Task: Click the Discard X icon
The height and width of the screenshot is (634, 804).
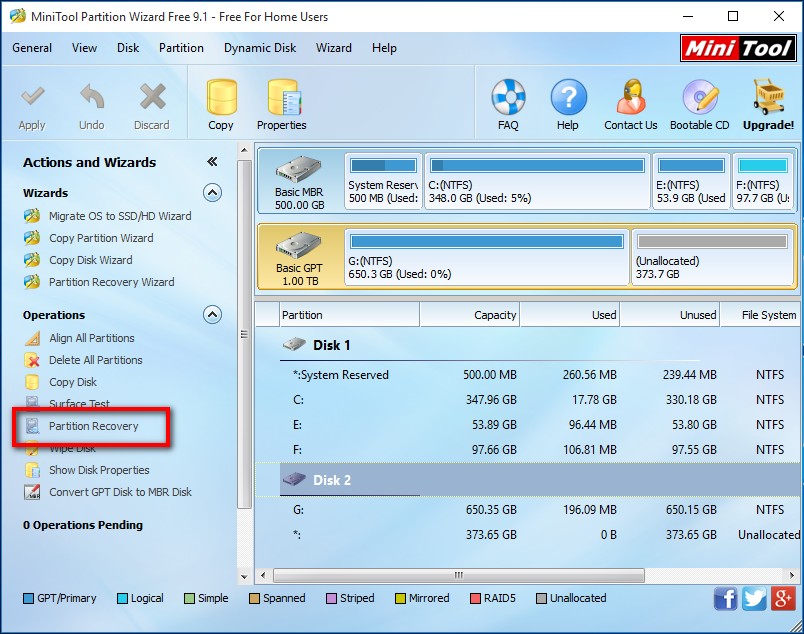Action: 152,98
